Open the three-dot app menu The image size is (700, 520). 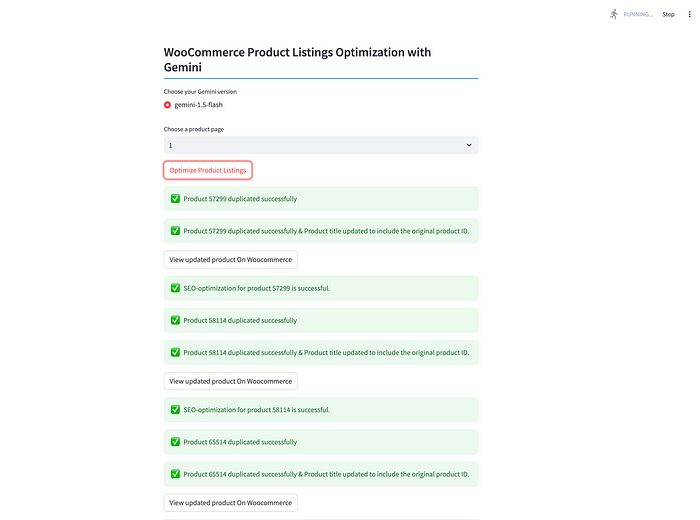[689, 14]
